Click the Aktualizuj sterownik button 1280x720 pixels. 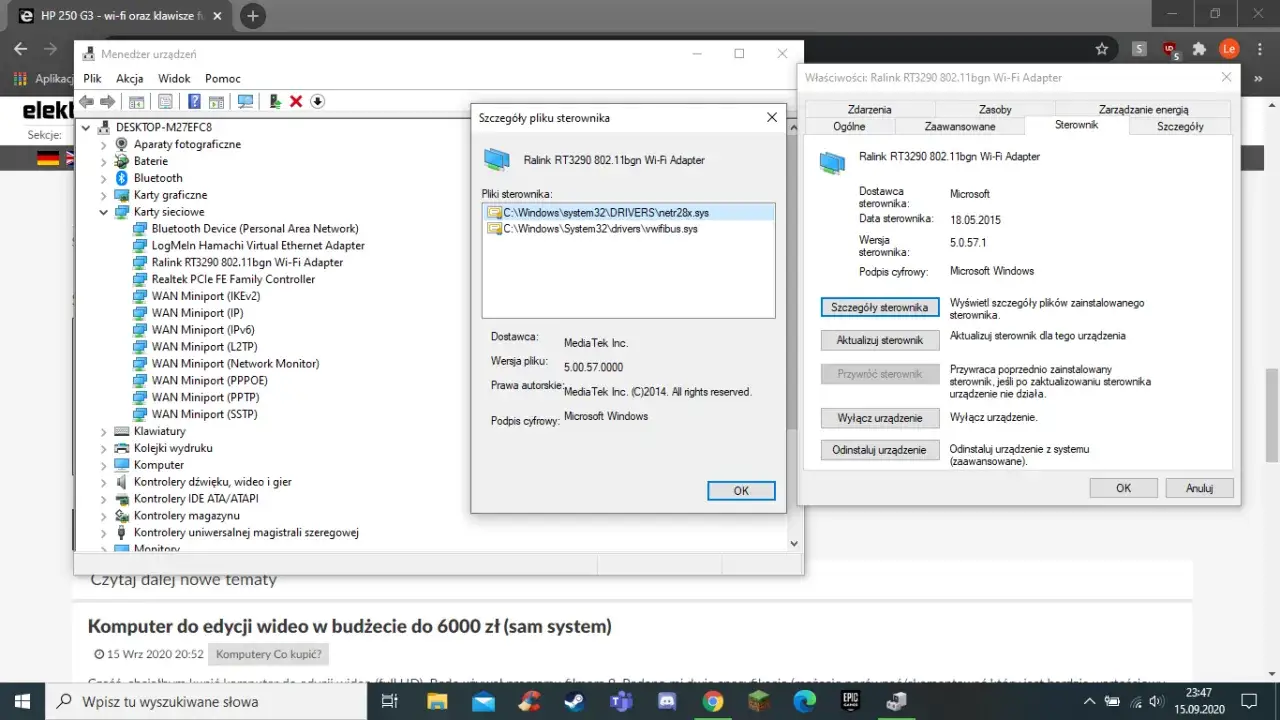[x=879, y=339]
